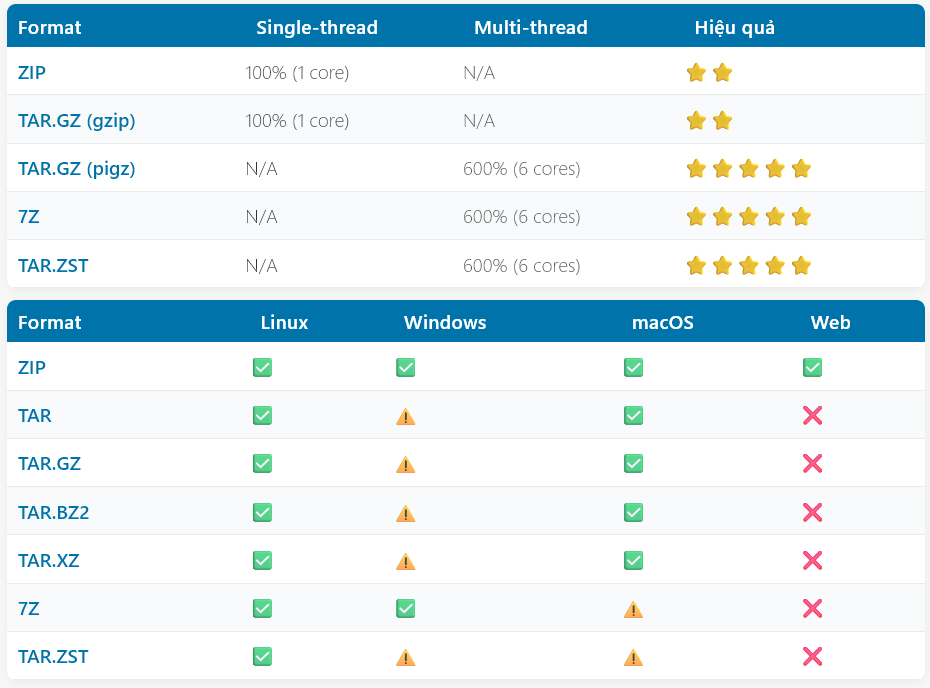
Task: Click the TAR Windows warning triangle icon
Action: click(x=405, y=417)
